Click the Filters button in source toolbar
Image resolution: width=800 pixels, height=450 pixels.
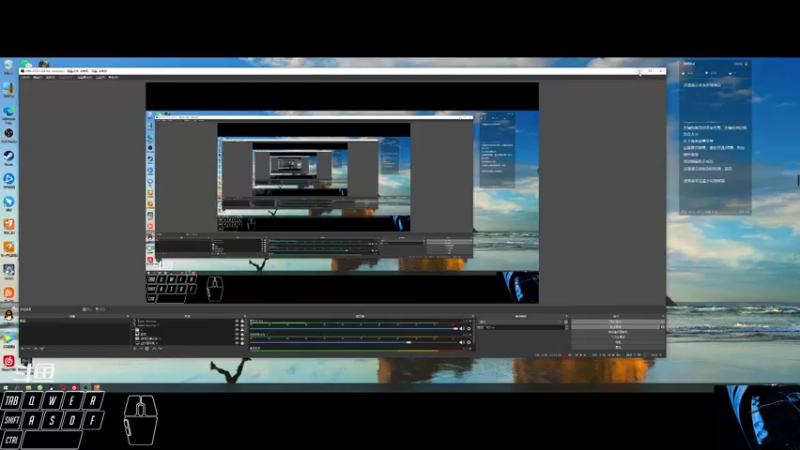[x=101, y=309]
